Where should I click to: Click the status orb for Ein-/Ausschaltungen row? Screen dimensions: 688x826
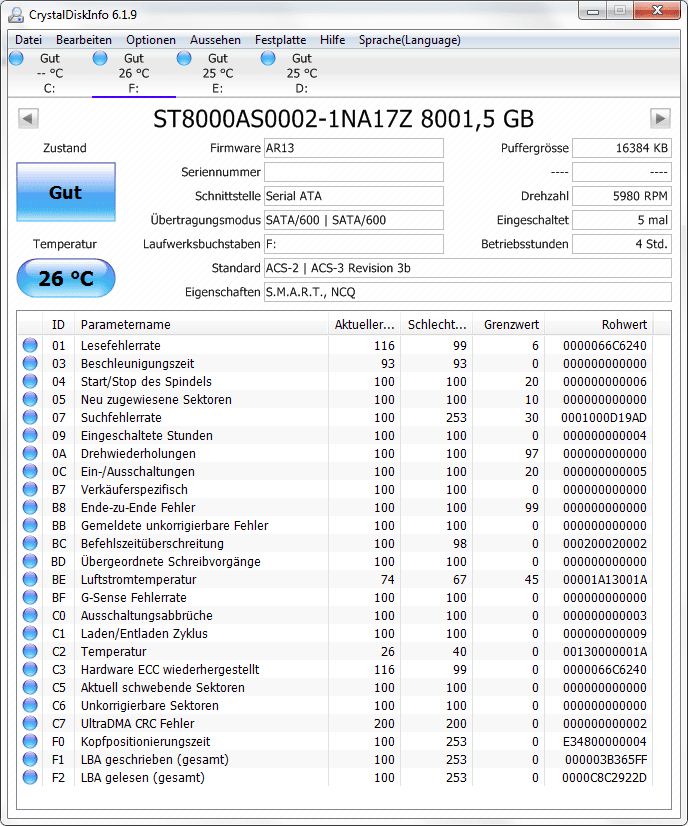pyautogui.click(x=30, y=471)
